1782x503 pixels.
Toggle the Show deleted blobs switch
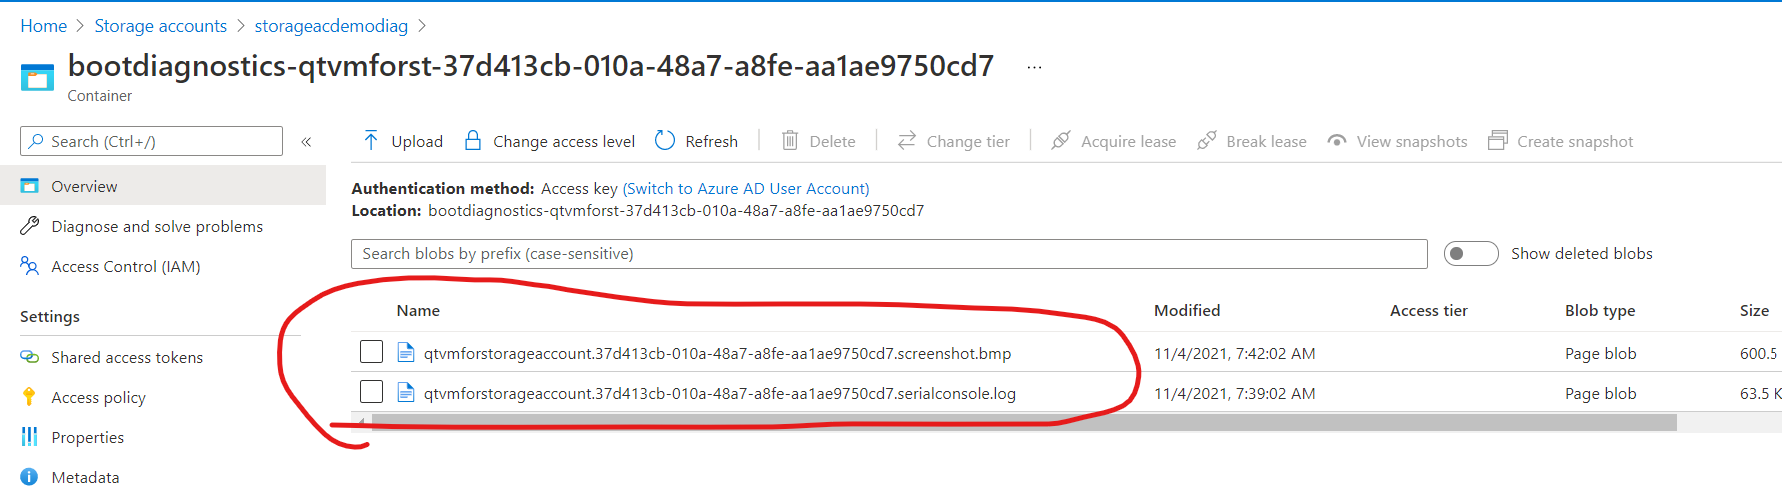tap(1470, 254)
